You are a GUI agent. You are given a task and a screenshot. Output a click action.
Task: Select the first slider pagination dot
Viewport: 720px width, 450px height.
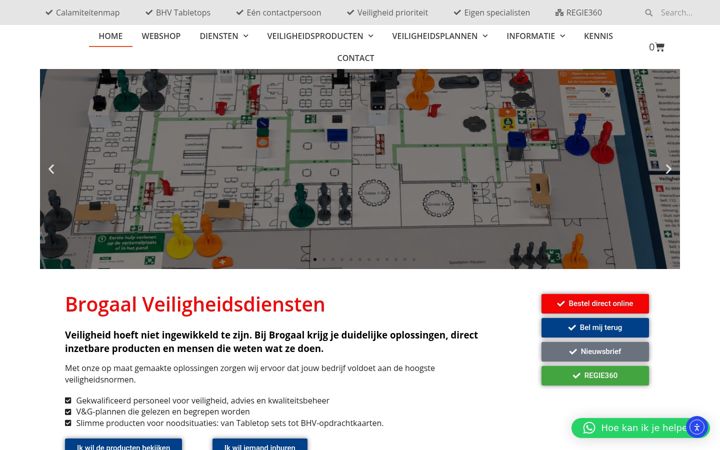click(315, 259)
